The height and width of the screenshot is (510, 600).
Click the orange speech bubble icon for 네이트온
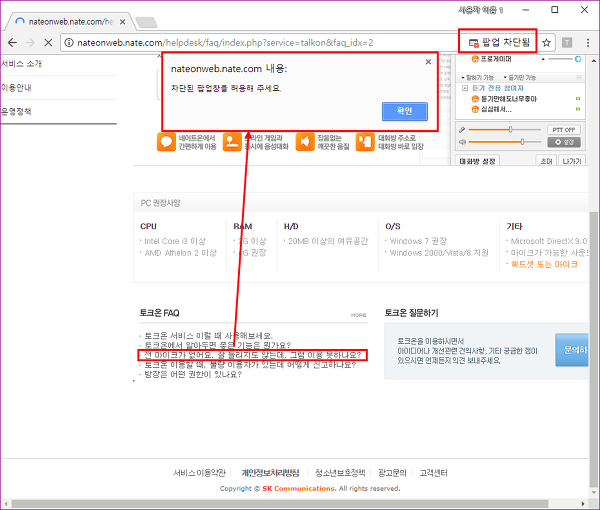coord(166,142)
